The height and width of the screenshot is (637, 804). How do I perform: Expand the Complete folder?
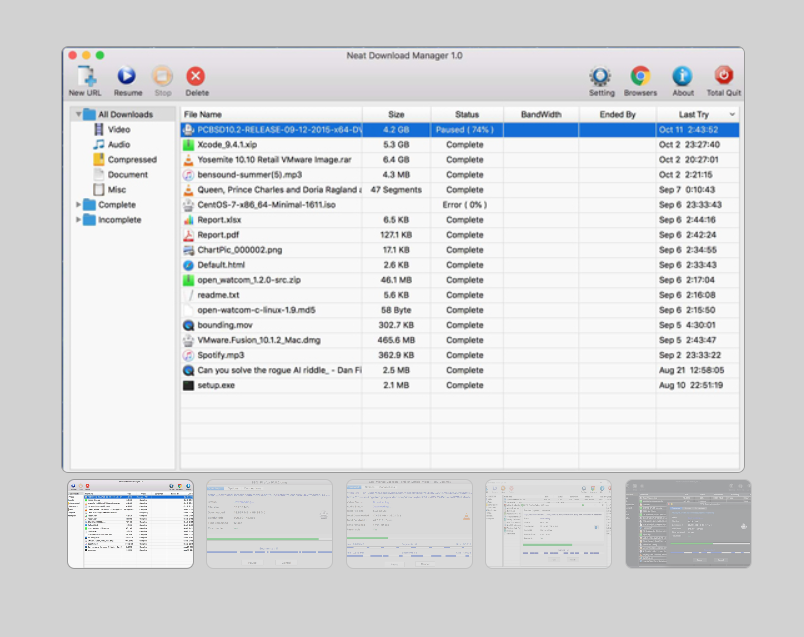click(78, 205)
